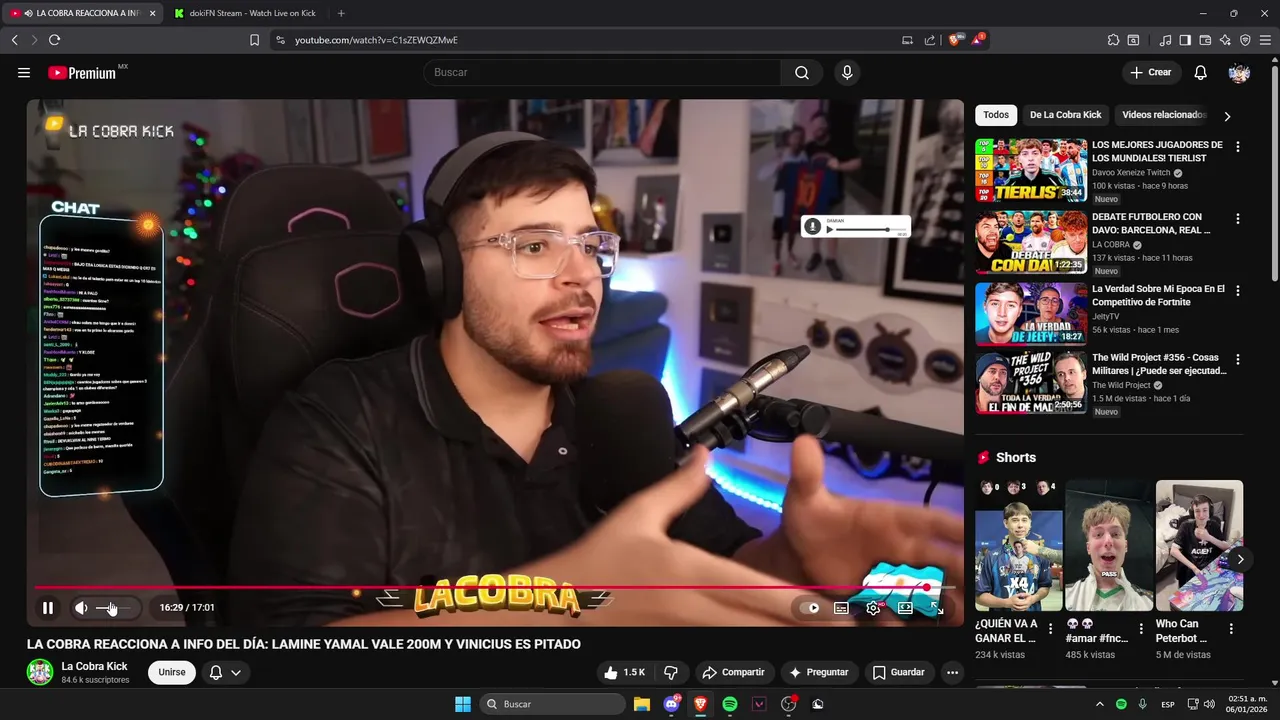Image resolution: width=1280 pixels, height=720 pixels.
Task: Switch to dokiFN Stream Kick browser tab
Action: [x=244, y=13]
